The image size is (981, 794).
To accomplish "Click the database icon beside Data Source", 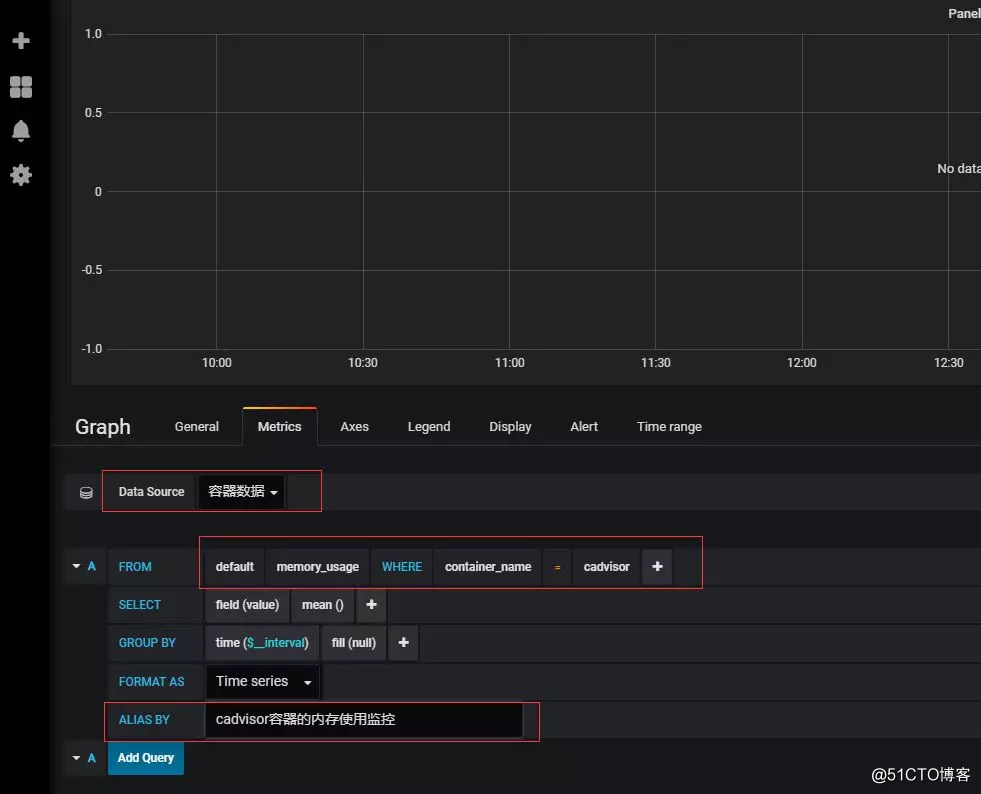I will [x=86, y=492].
